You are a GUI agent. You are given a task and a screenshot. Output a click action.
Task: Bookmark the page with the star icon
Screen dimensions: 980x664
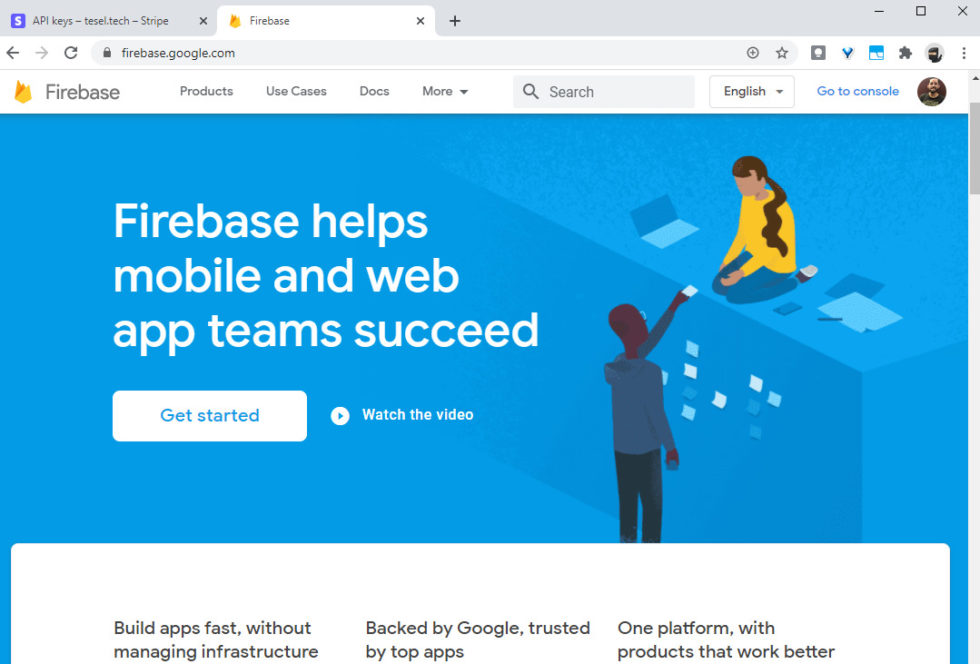782,52
